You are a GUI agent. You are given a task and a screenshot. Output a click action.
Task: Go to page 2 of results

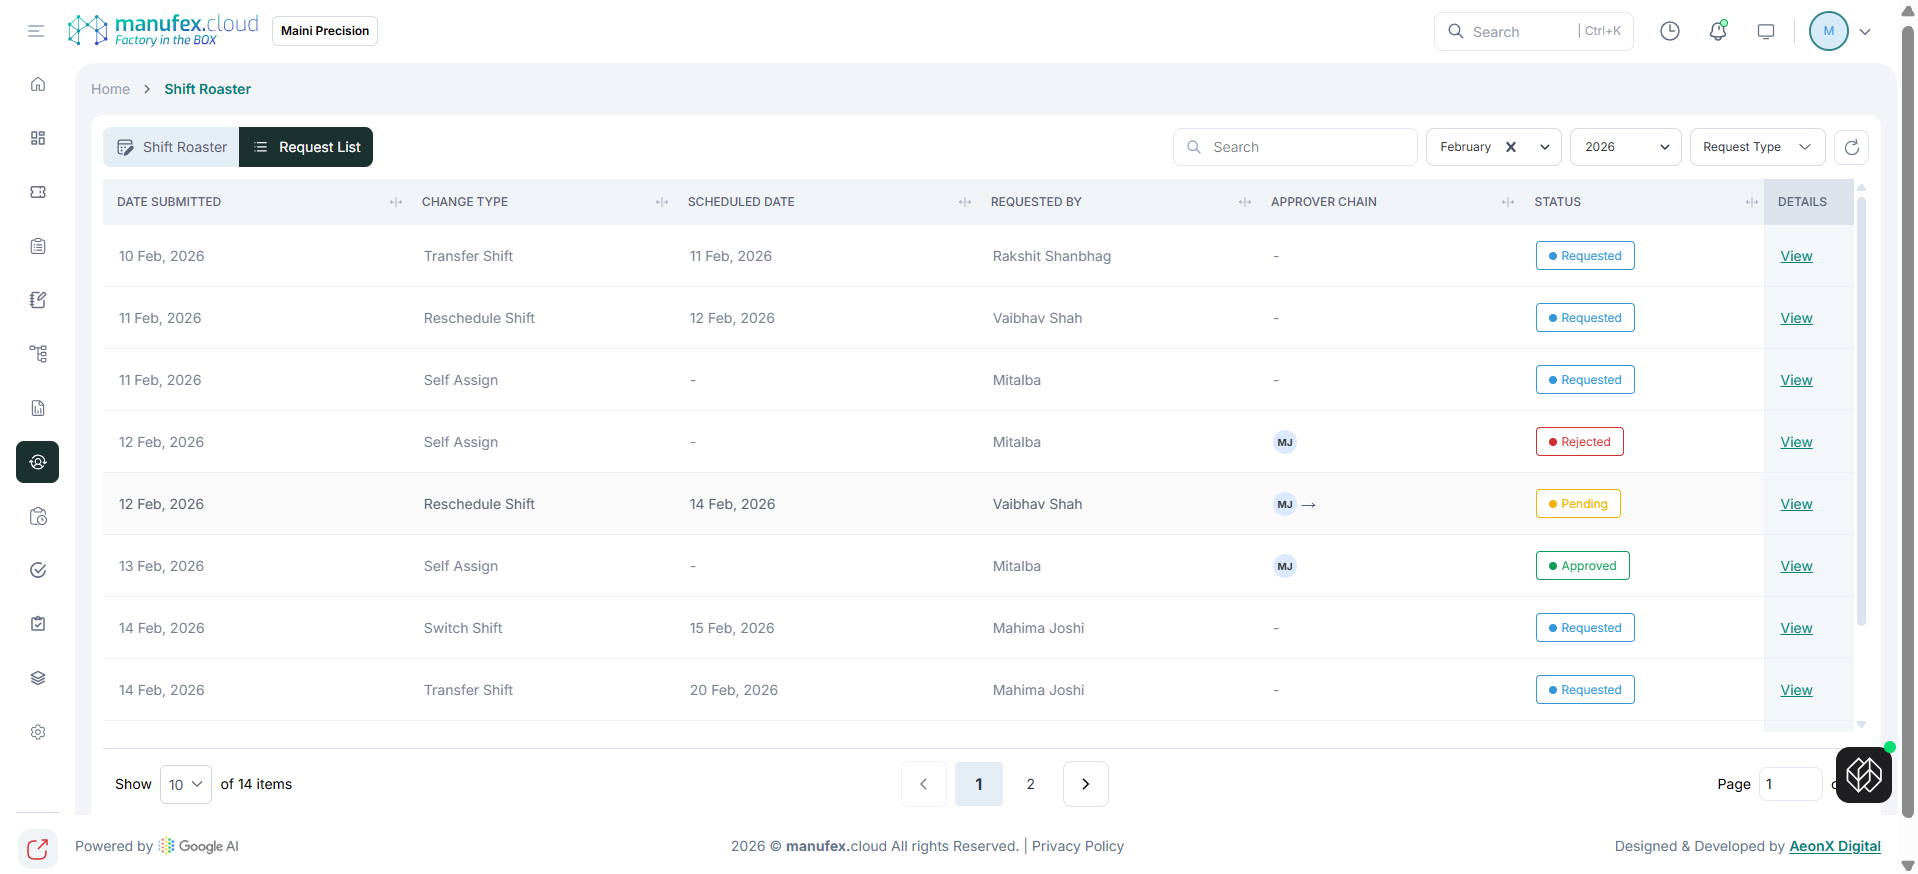tap(1031, 784)
